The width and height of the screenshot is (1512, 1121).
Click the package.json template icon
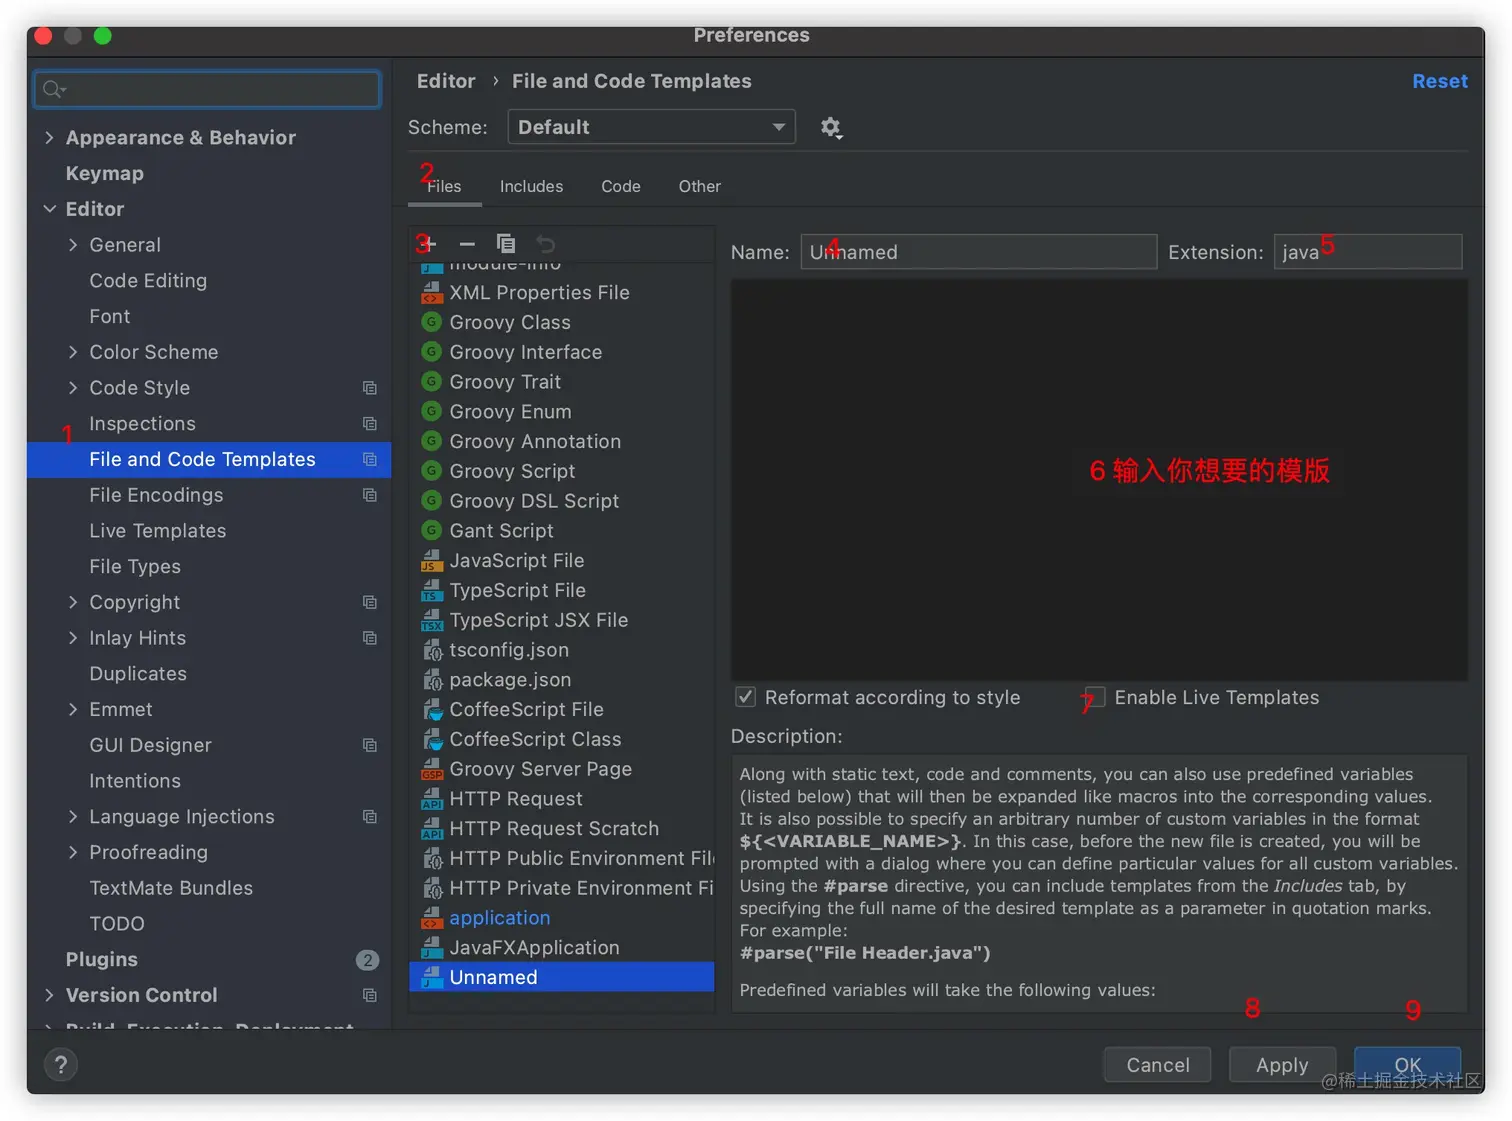coord(432,679)
